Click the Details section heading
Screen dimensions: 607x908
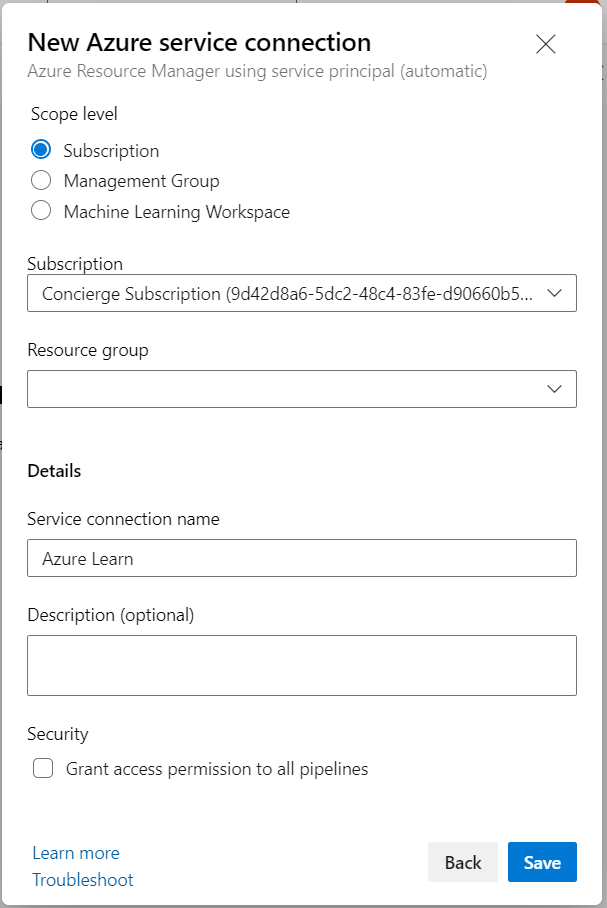pos(54,470)
